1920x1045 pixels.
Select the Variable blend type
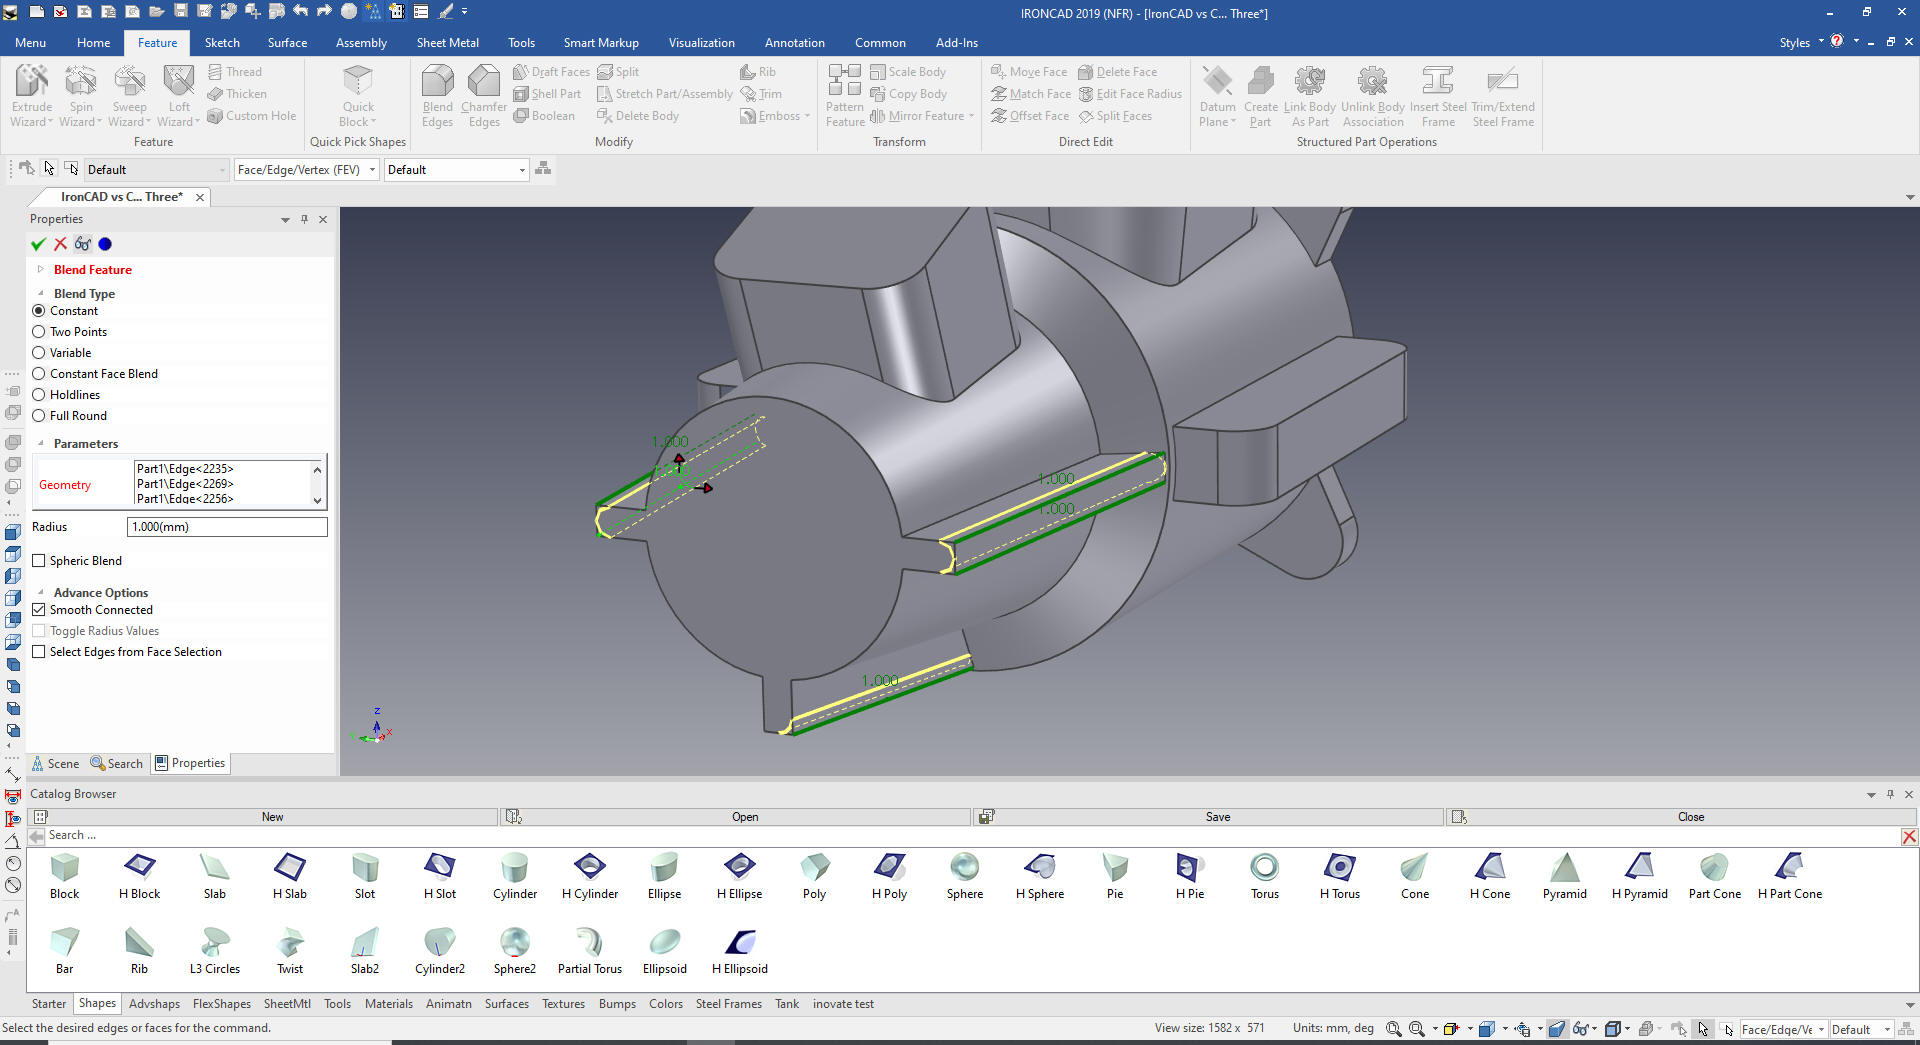[39, 353]
